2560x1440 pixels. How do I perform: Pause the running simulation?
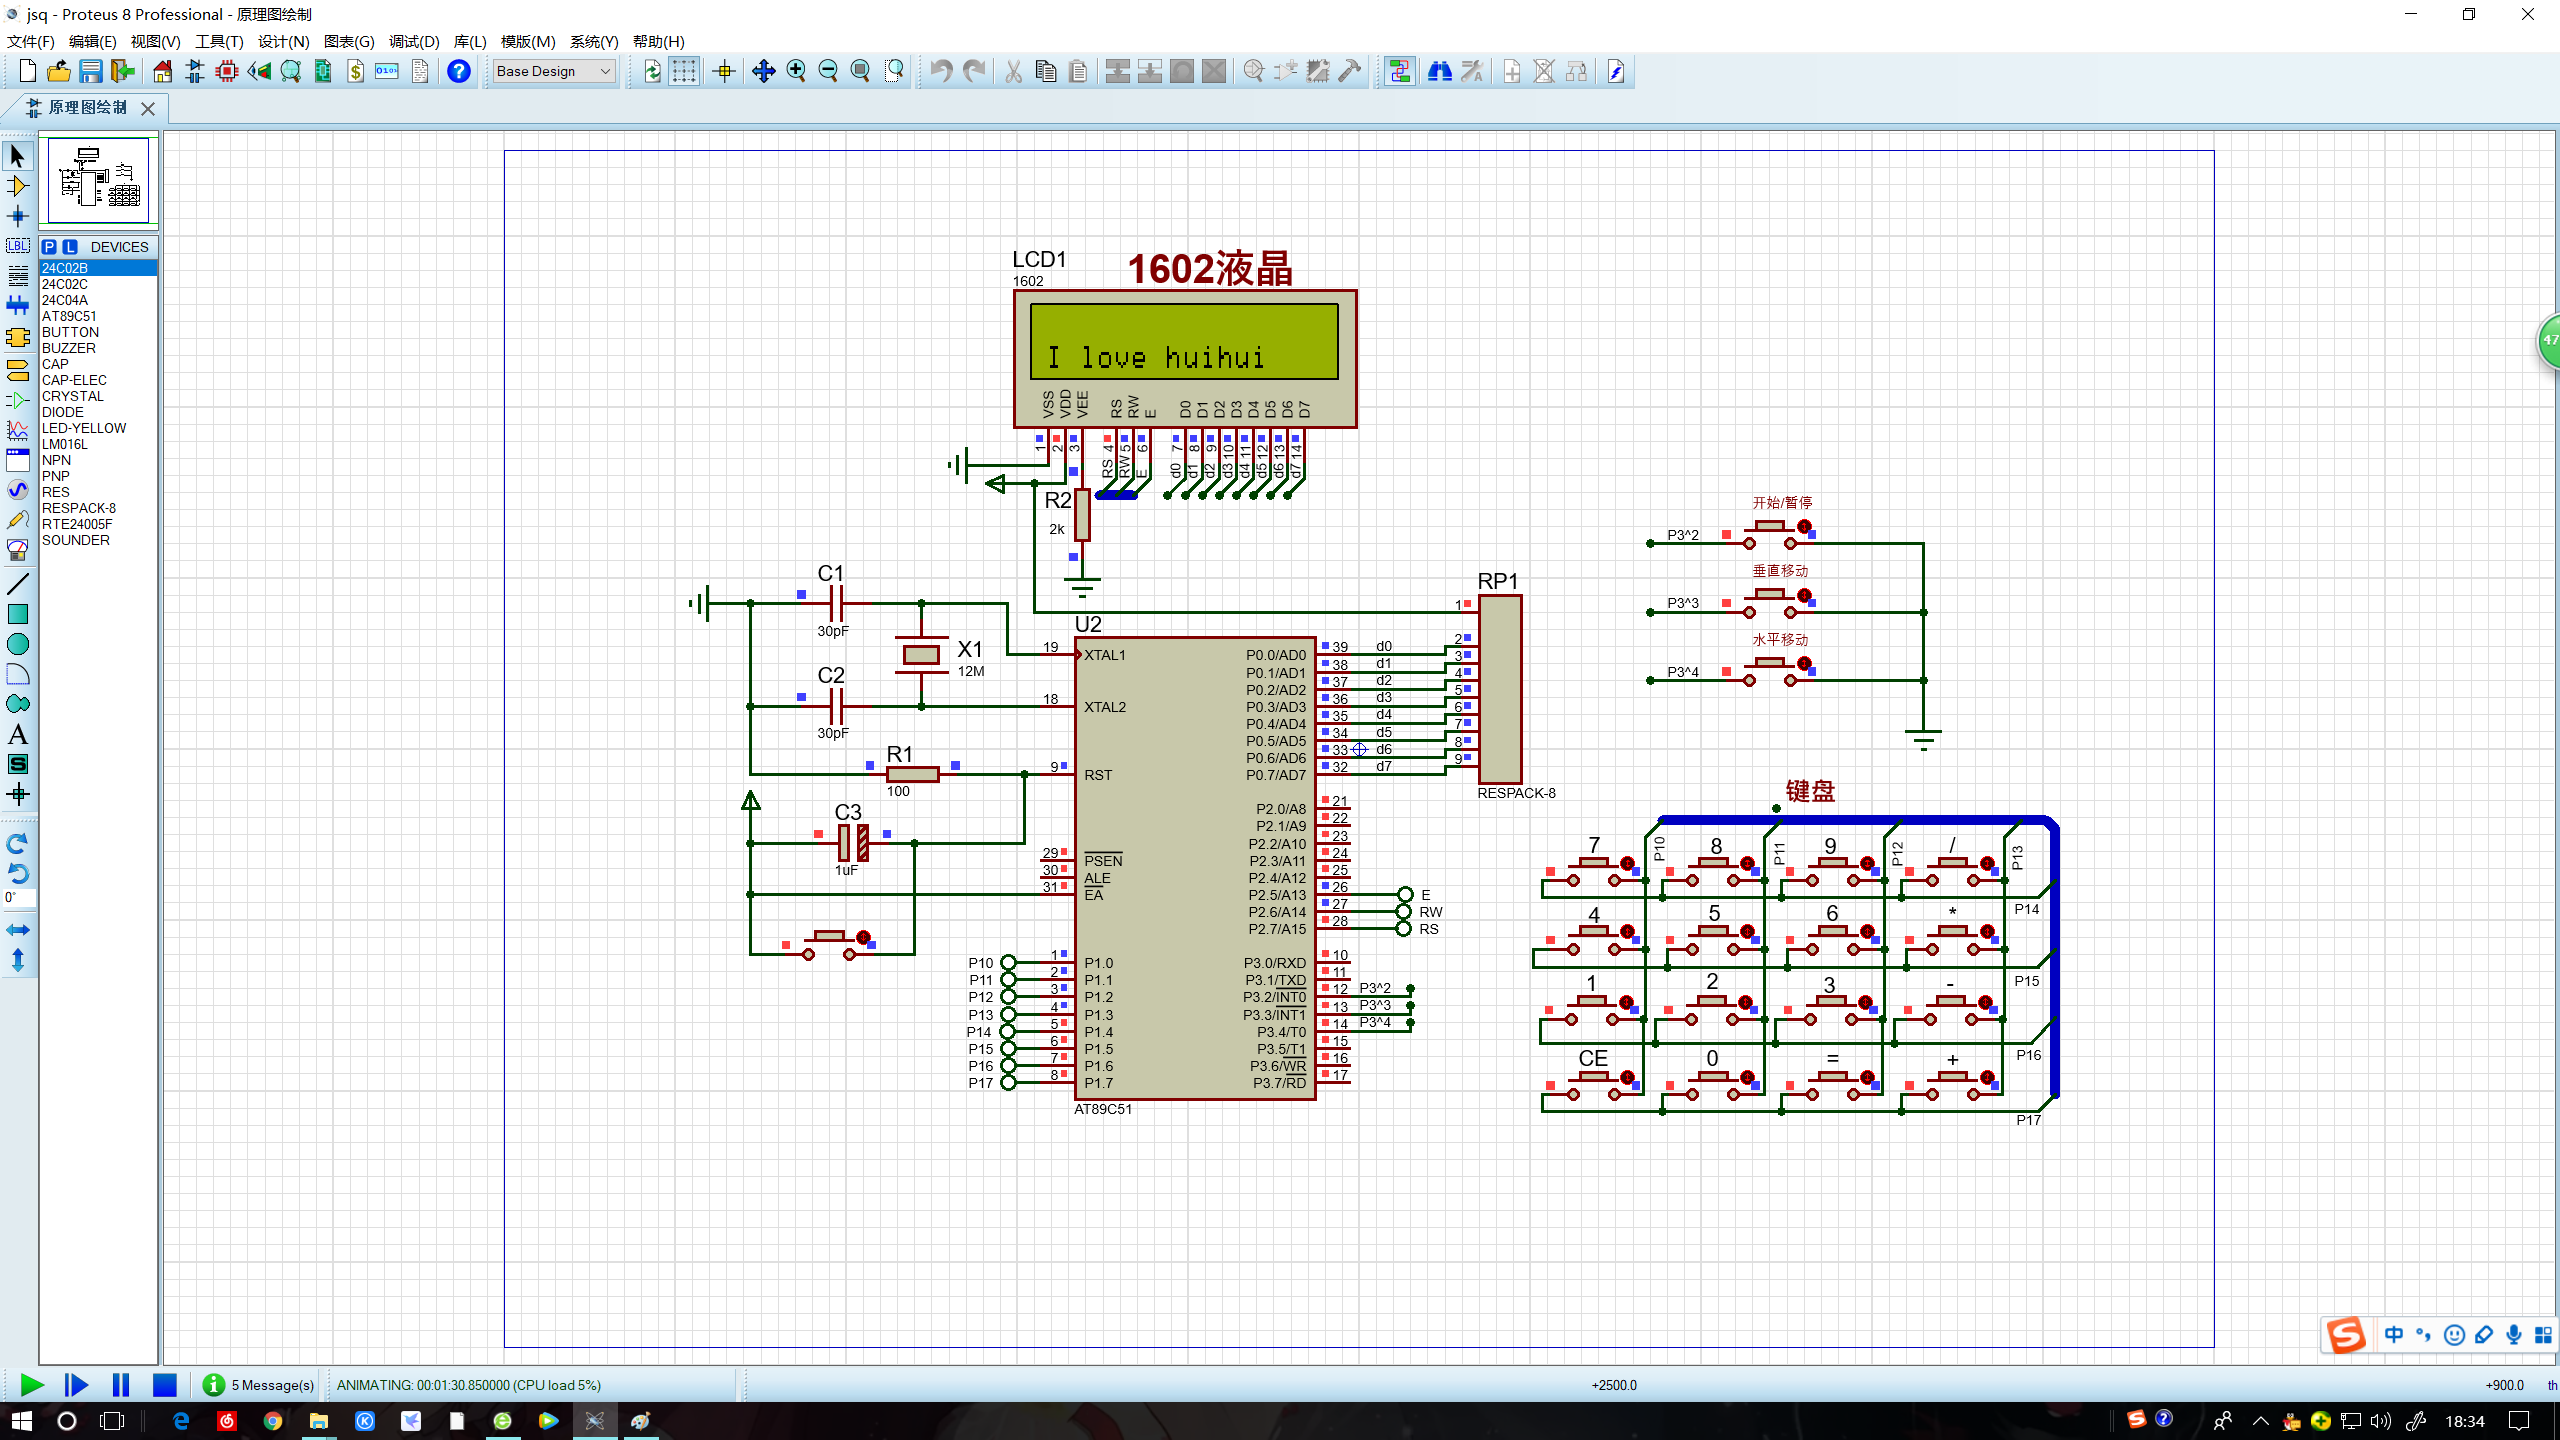121,1385
